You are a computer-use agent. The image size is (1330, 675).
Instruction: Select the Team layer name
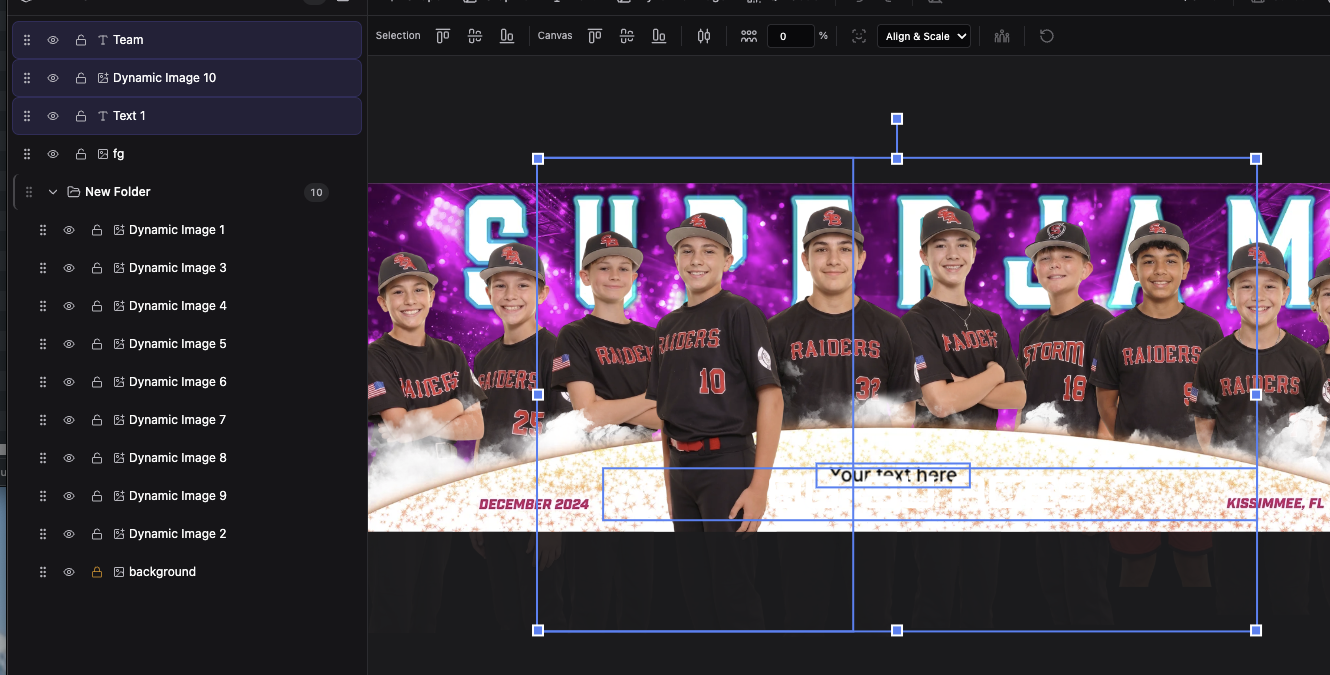[x=128, y=40]
